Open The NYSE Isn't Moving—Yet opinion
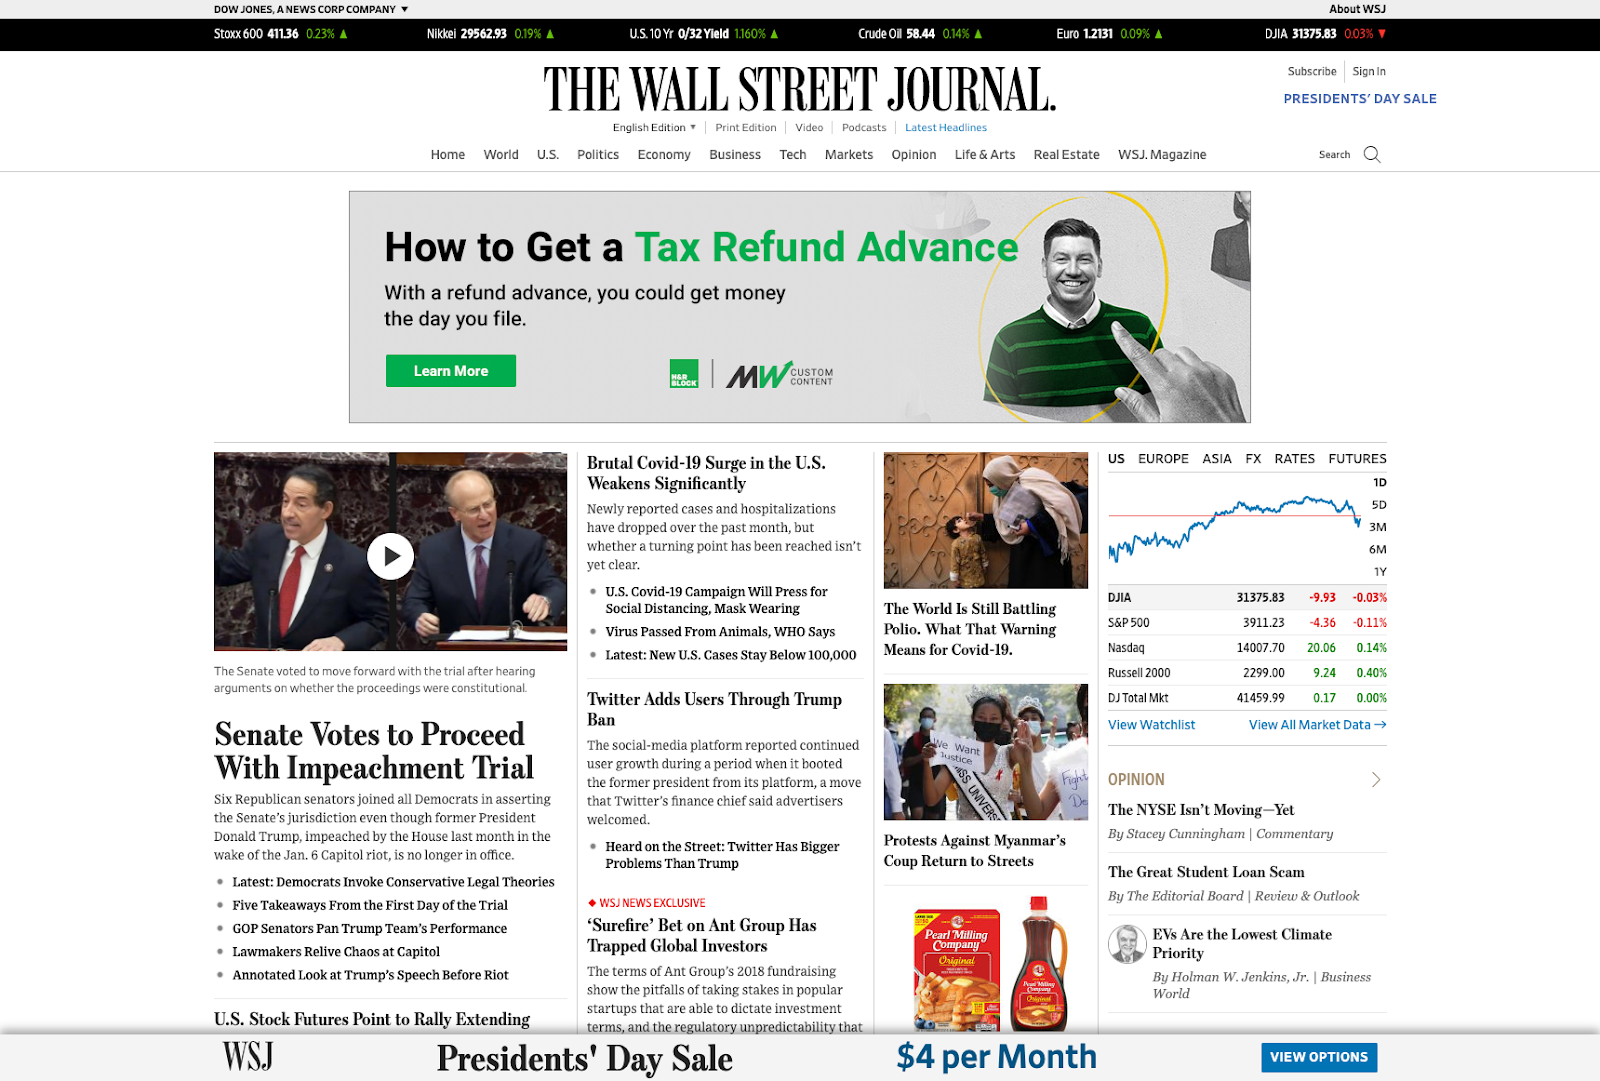Image resolution: width=1600 pixels, height=1081 pixels. coord(1201,810)
